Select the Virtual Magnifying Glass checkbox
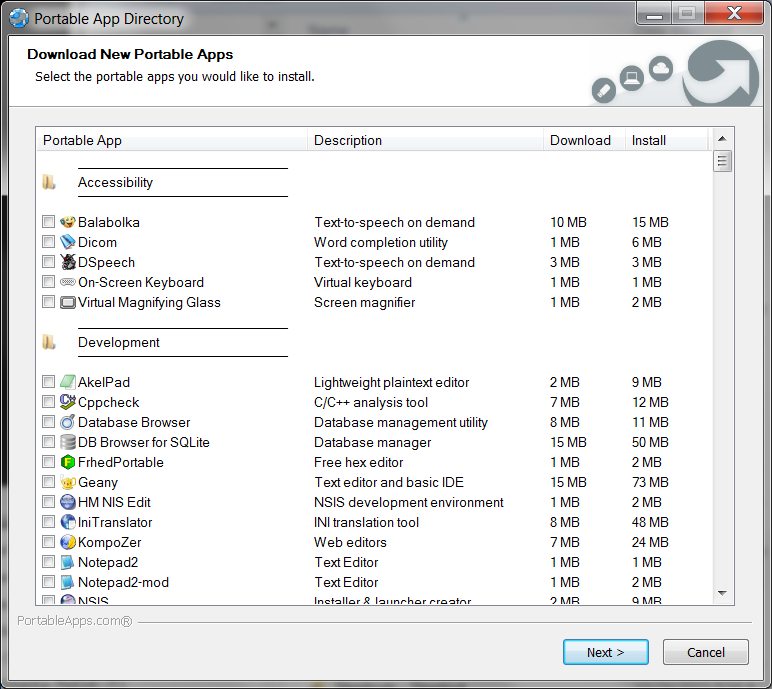 [x=48, y=301]
